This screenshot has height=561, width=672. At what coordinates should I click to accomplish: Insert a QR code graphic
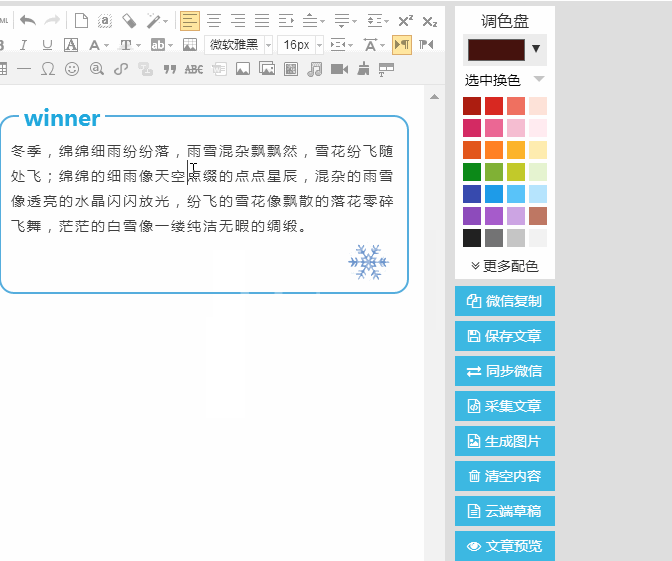[291, 69]
